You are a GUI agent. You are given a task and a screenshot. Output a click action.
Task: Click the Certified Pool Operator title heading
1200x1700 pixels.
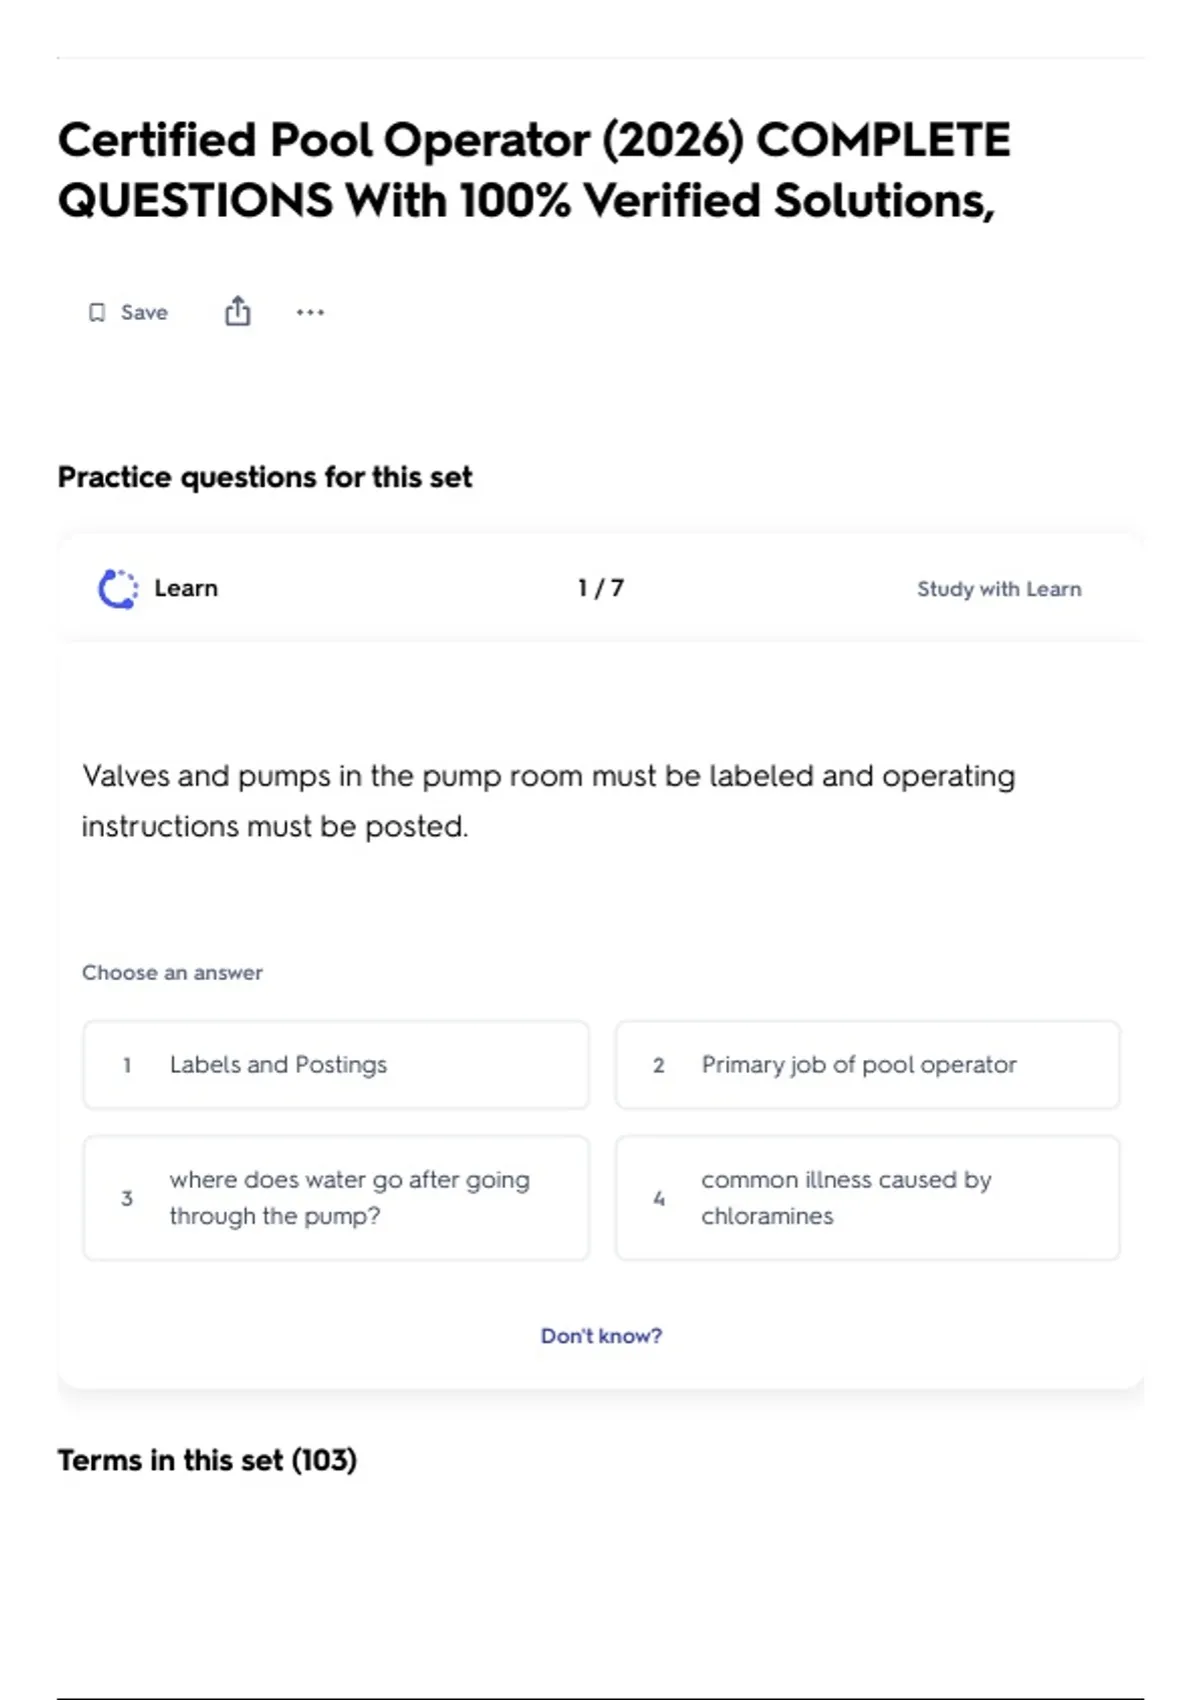click(534, 170)
